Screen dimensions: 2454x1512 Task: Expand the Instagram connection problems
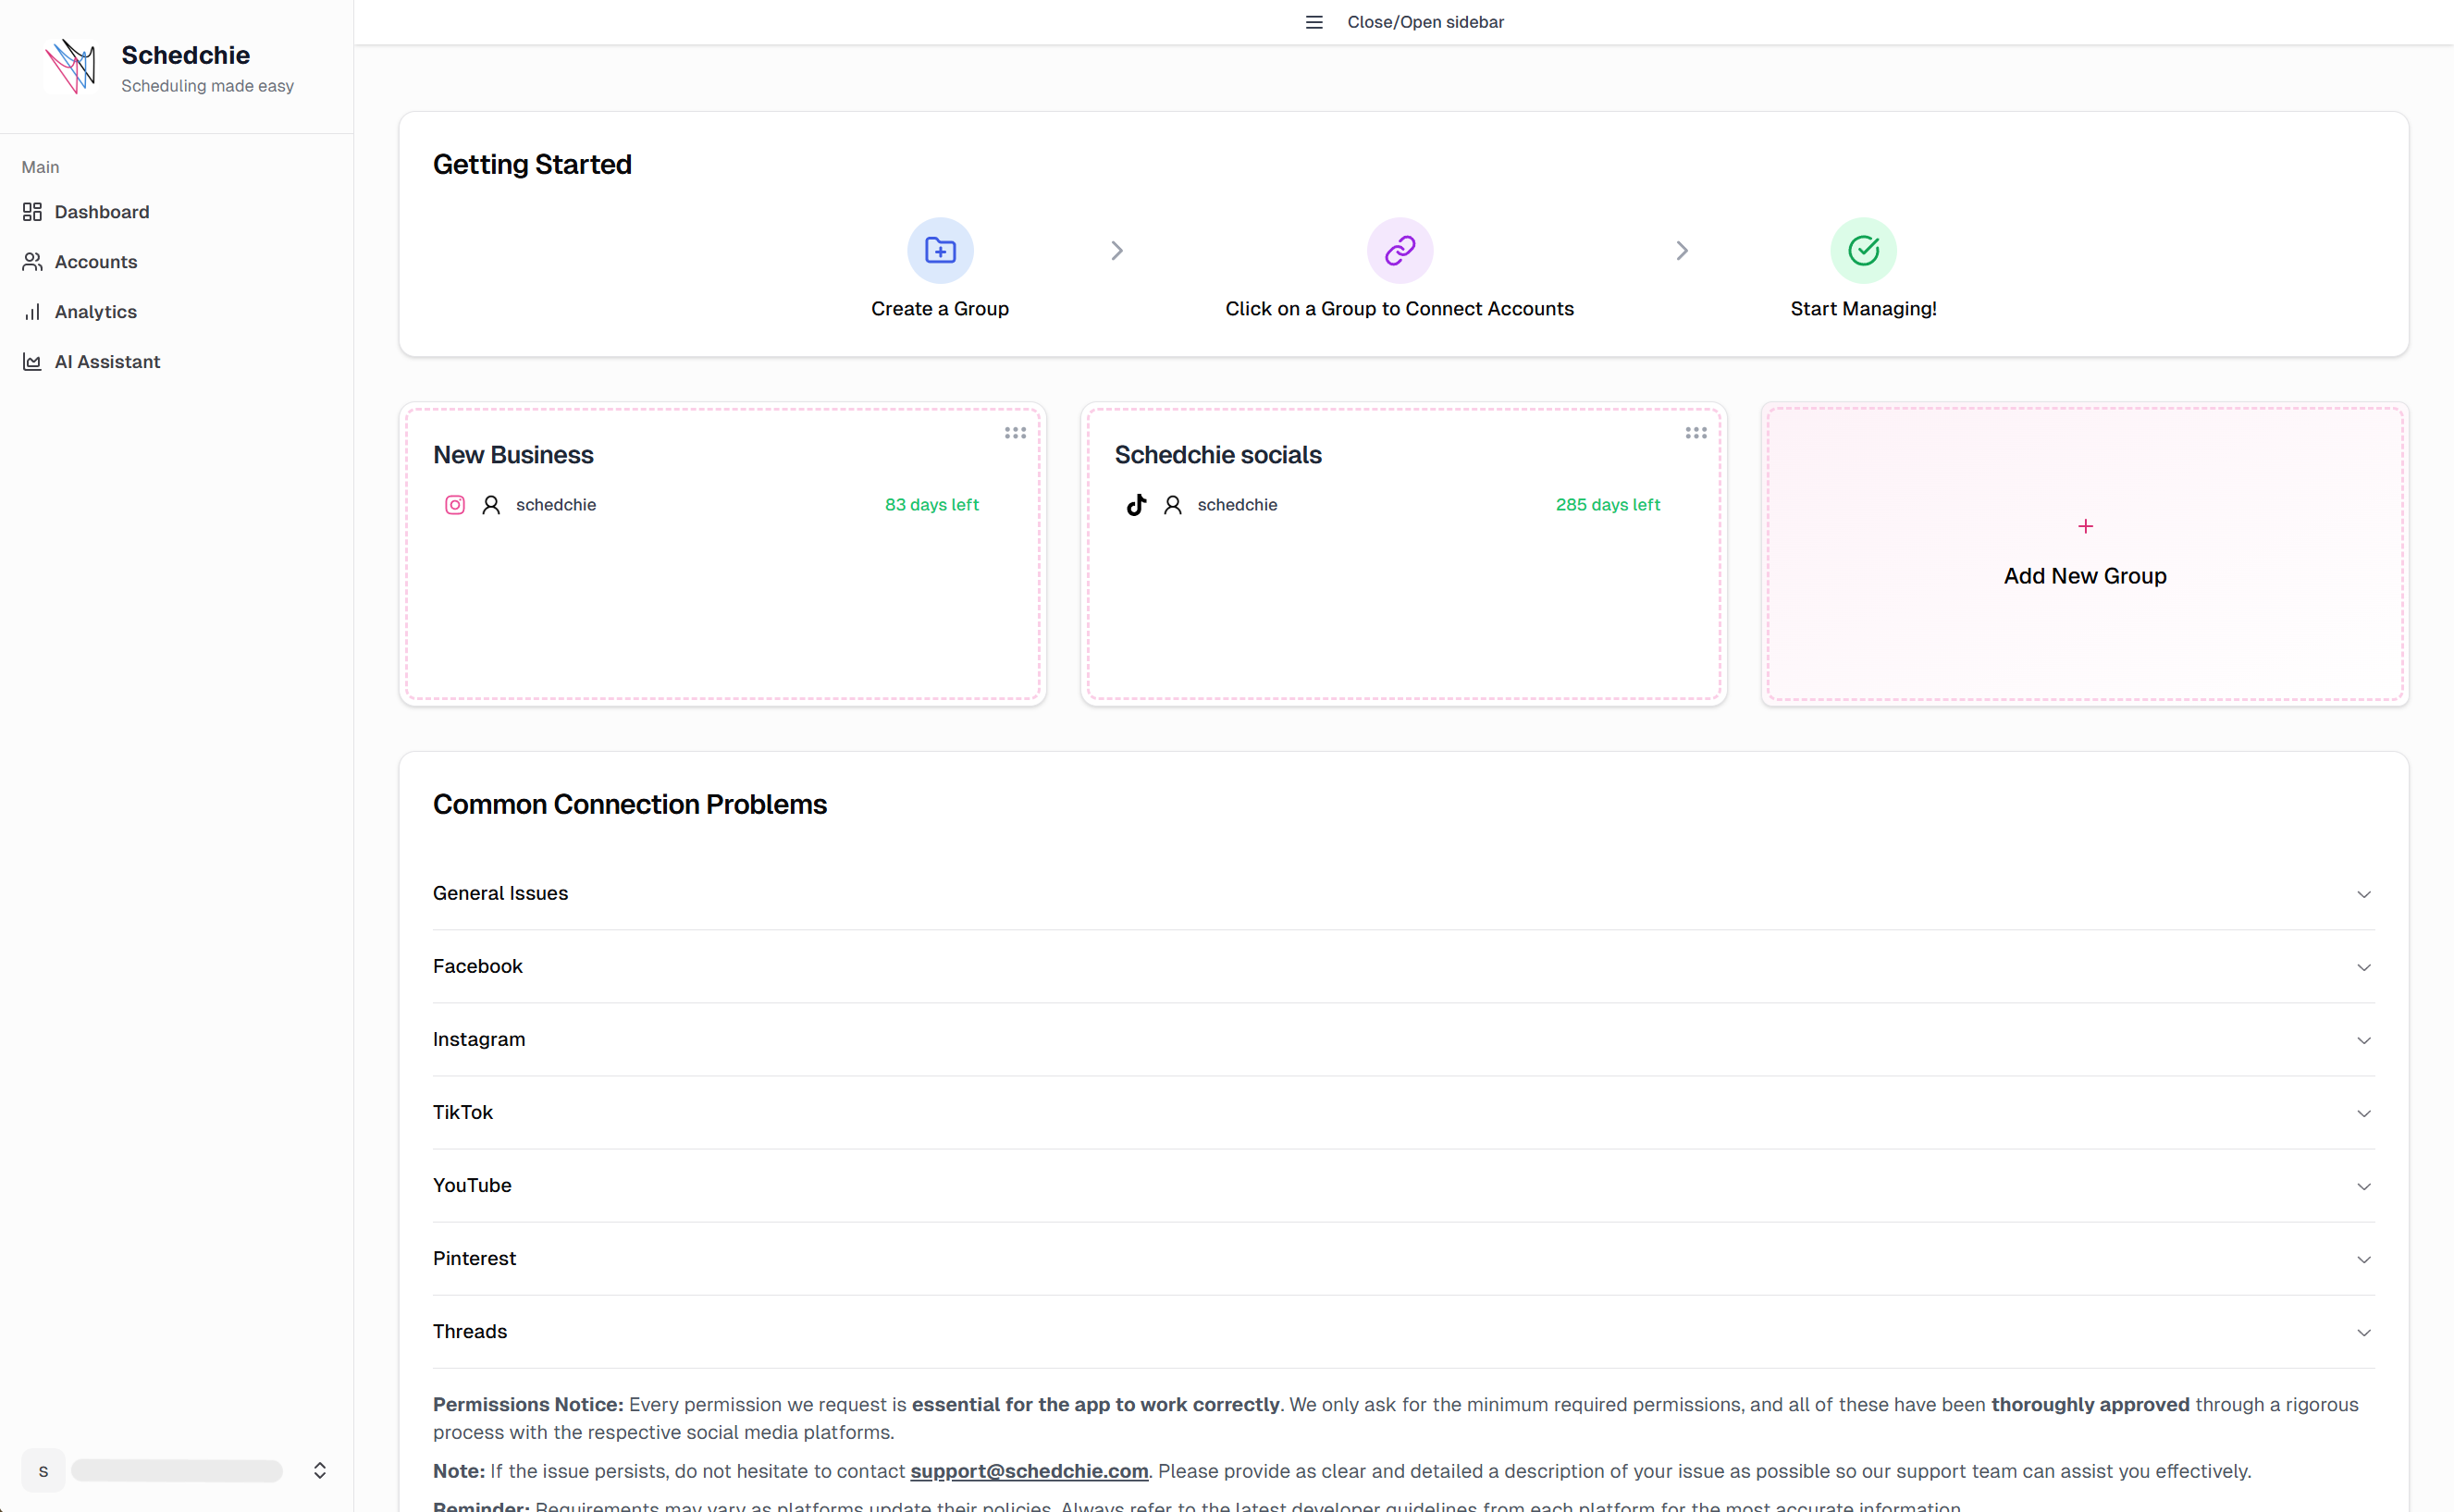(1403, 1040)
